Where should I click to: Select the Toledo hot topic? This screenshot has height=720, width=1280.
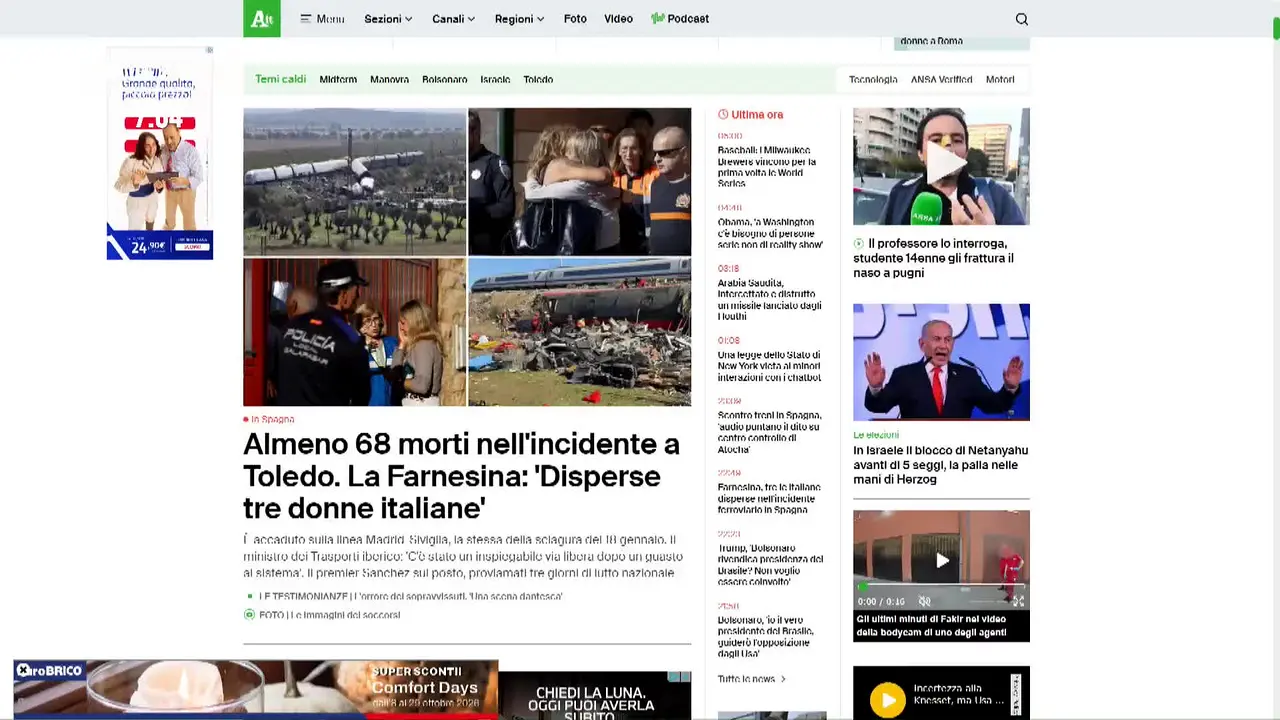538,79
